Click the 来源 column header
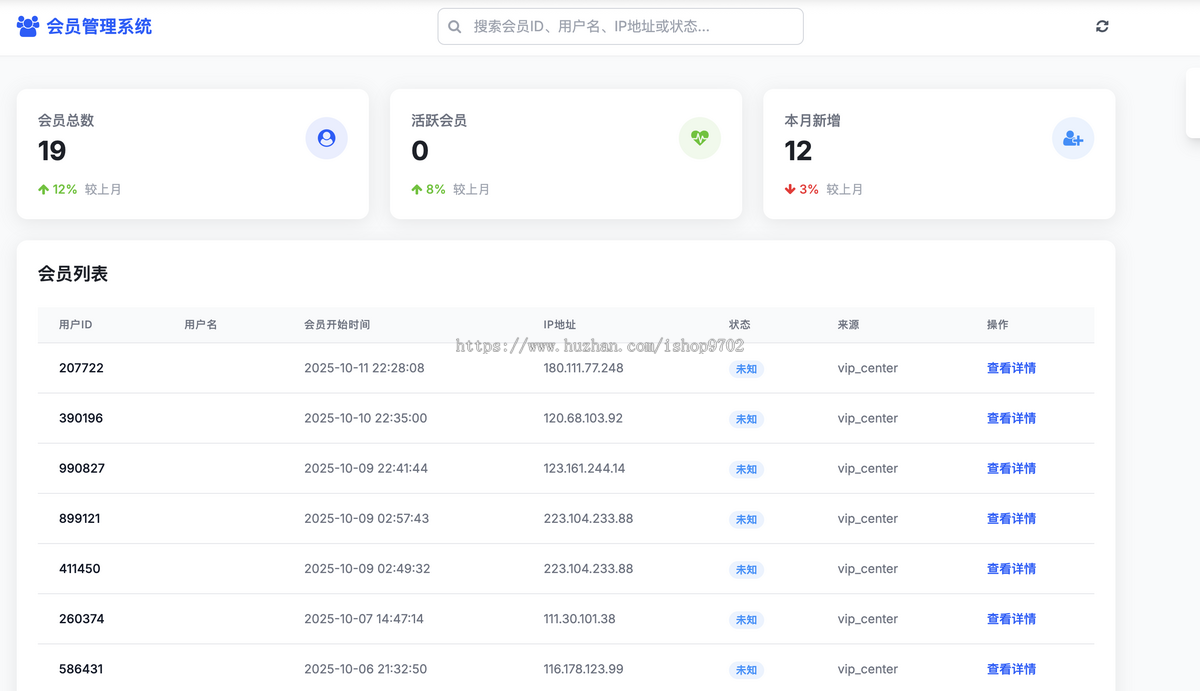 coord(849,325)
